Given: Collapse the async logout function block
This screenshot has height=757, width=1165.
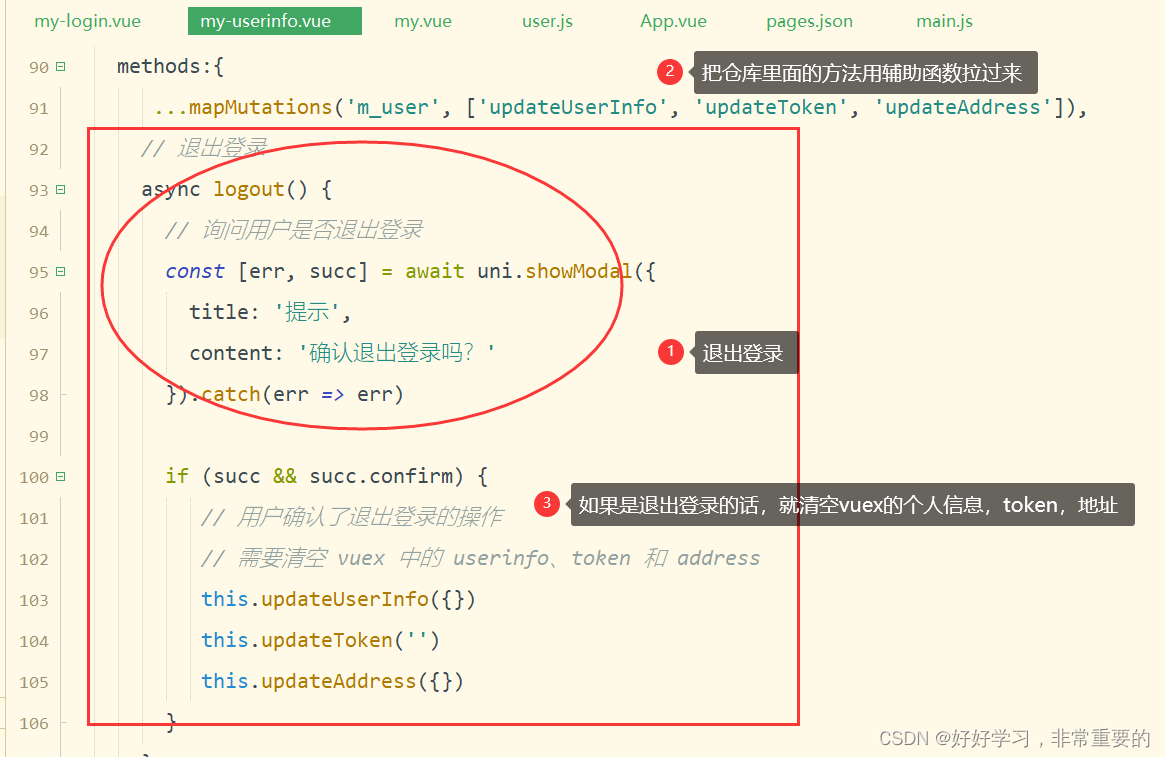Looking at the screenshot, I should coord(61,189).
